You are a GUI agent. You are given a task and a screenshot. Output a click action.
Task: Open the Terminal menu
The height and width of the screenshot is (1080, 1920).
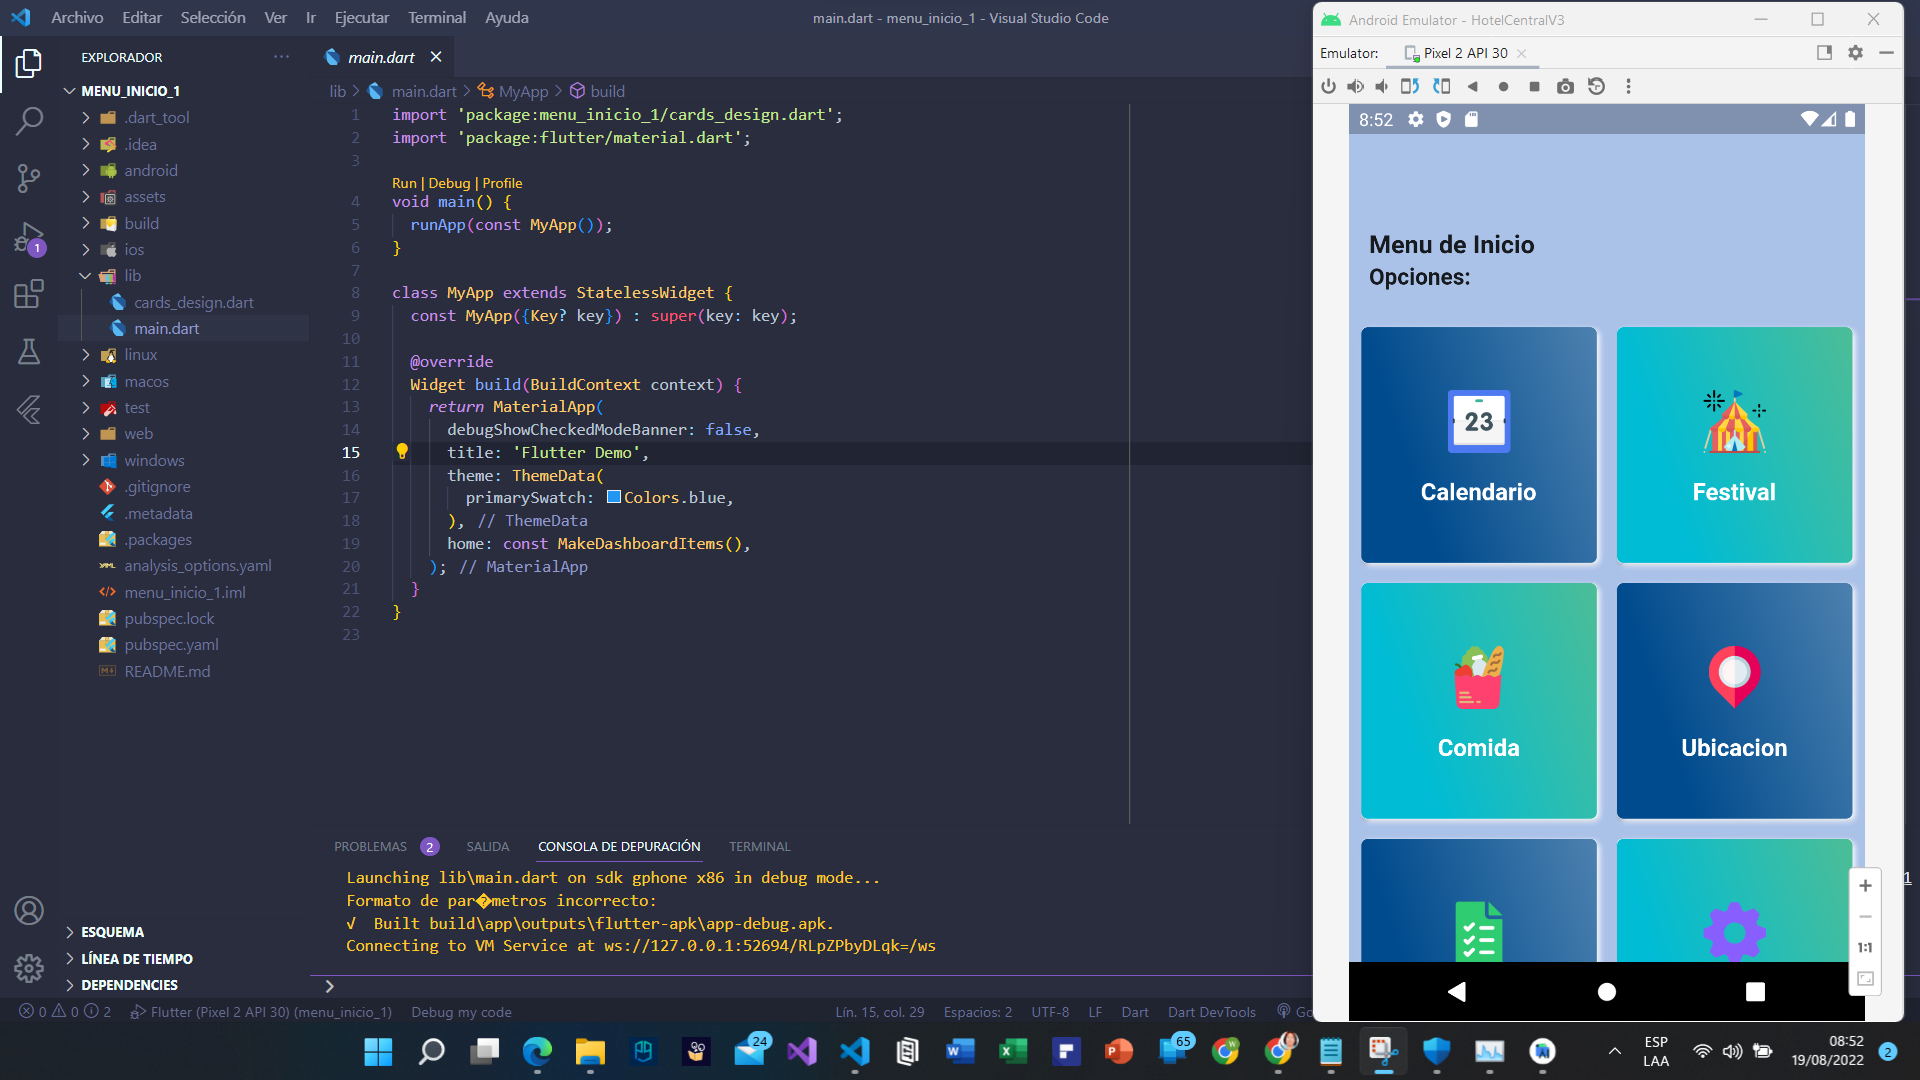click(437, 18)
